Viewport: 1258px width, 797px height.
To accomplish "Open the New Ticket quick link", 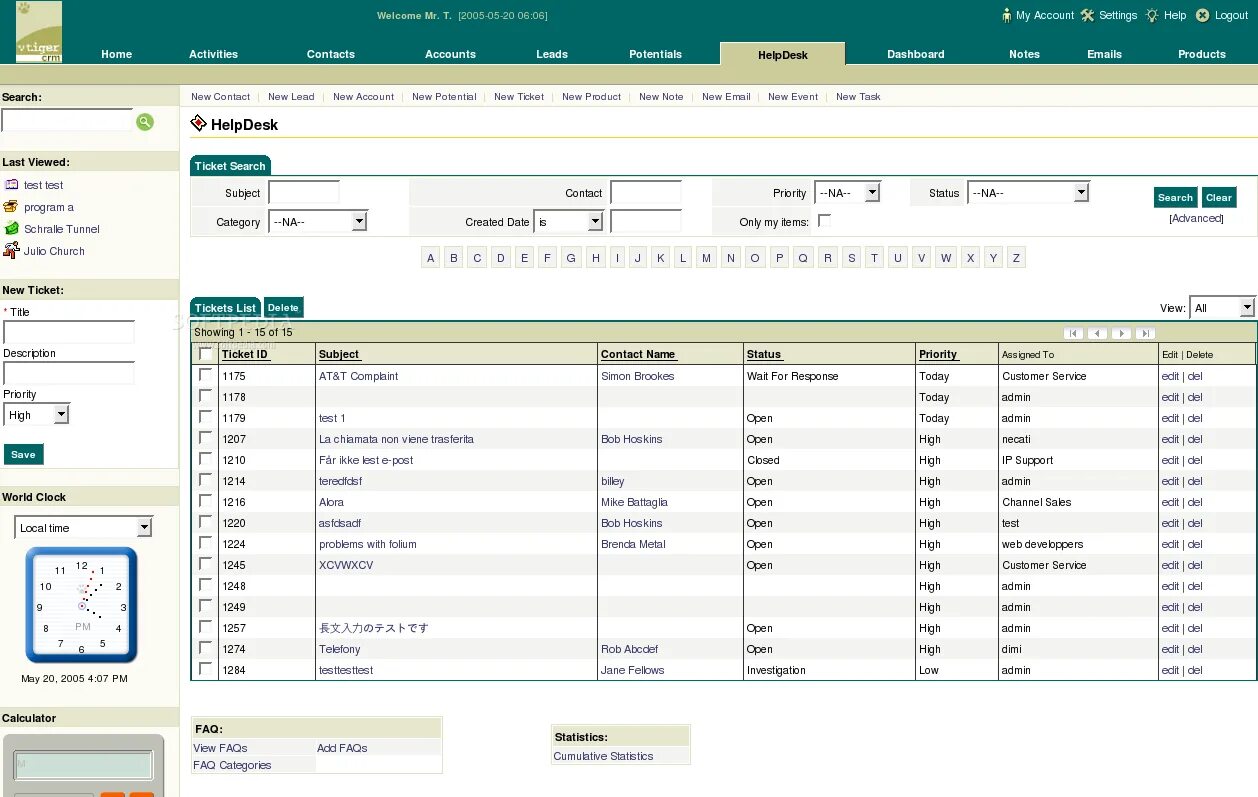I will pyautogui.click(x=519, y=97).
